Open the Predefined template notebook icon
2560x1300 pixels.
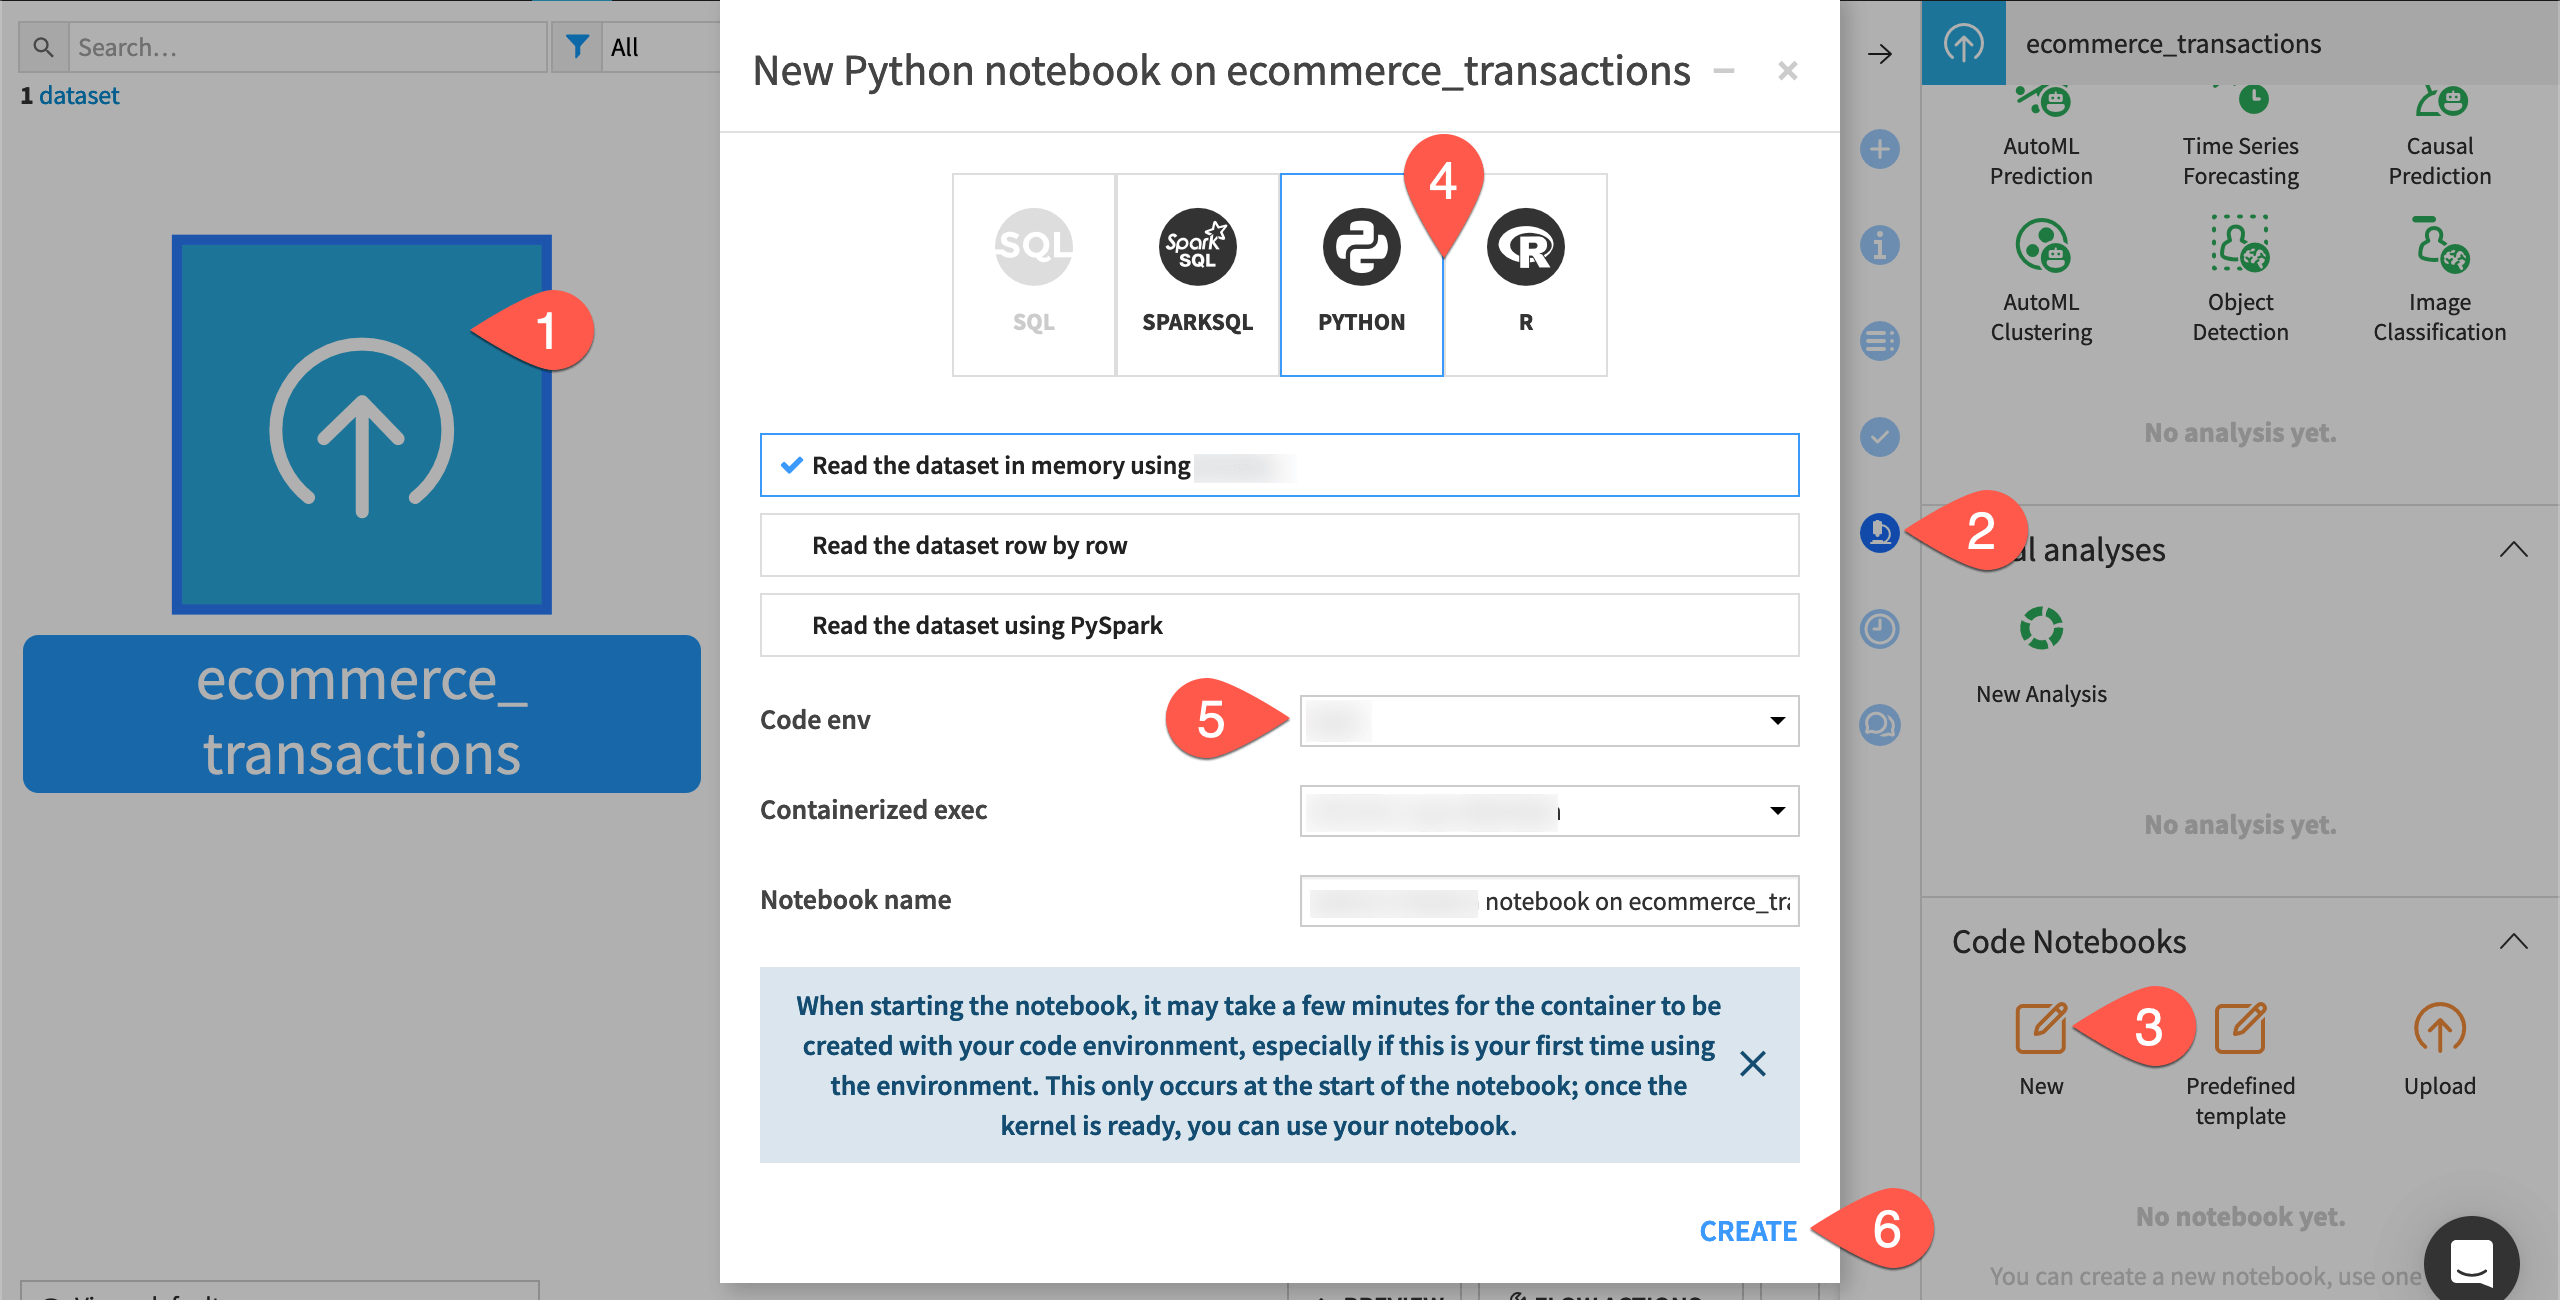[2240, 1030]
